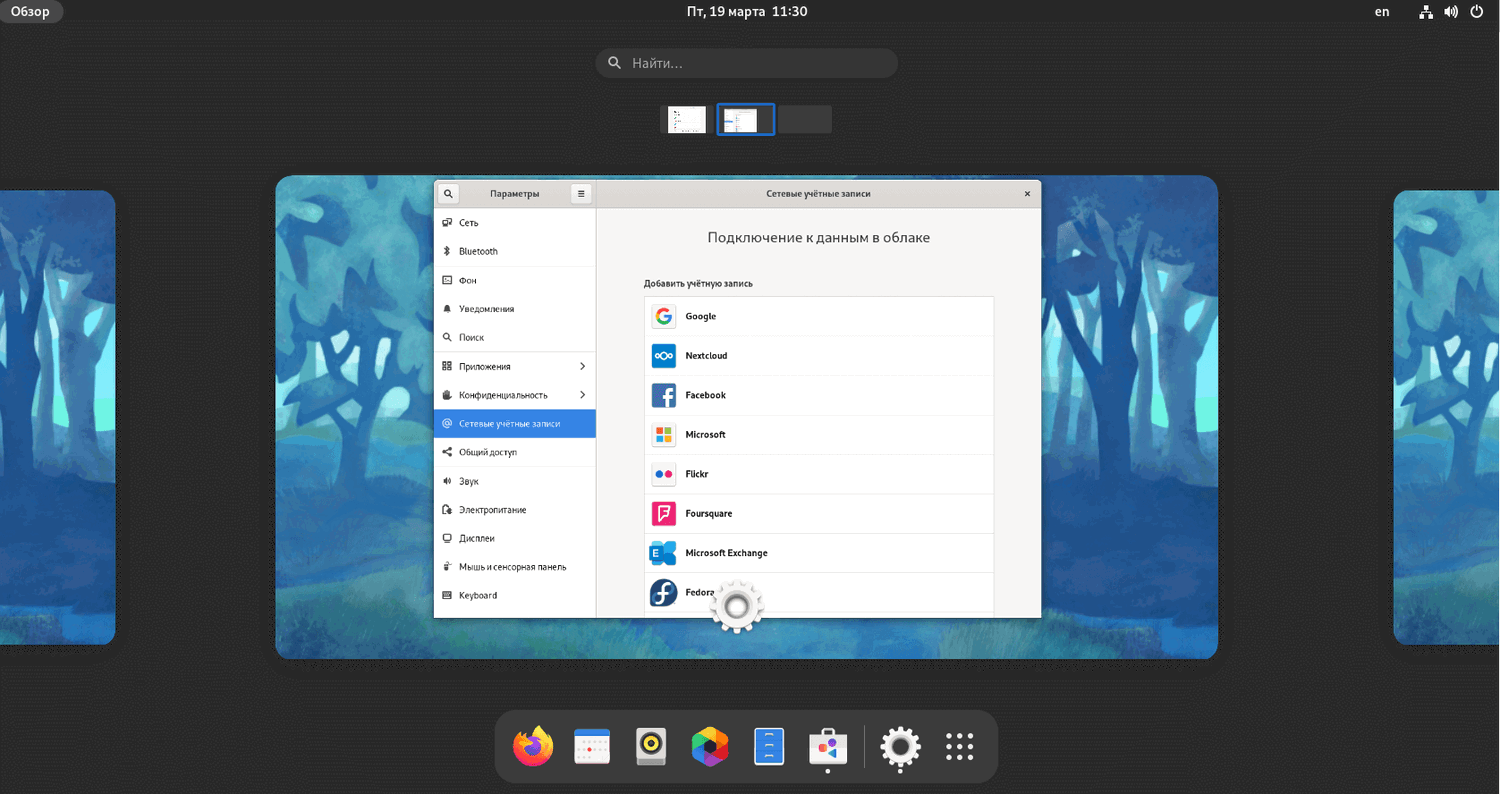Open the Фон background settings icon
Viewport: 1500px width, 794px height.
(x=447, y=280)
